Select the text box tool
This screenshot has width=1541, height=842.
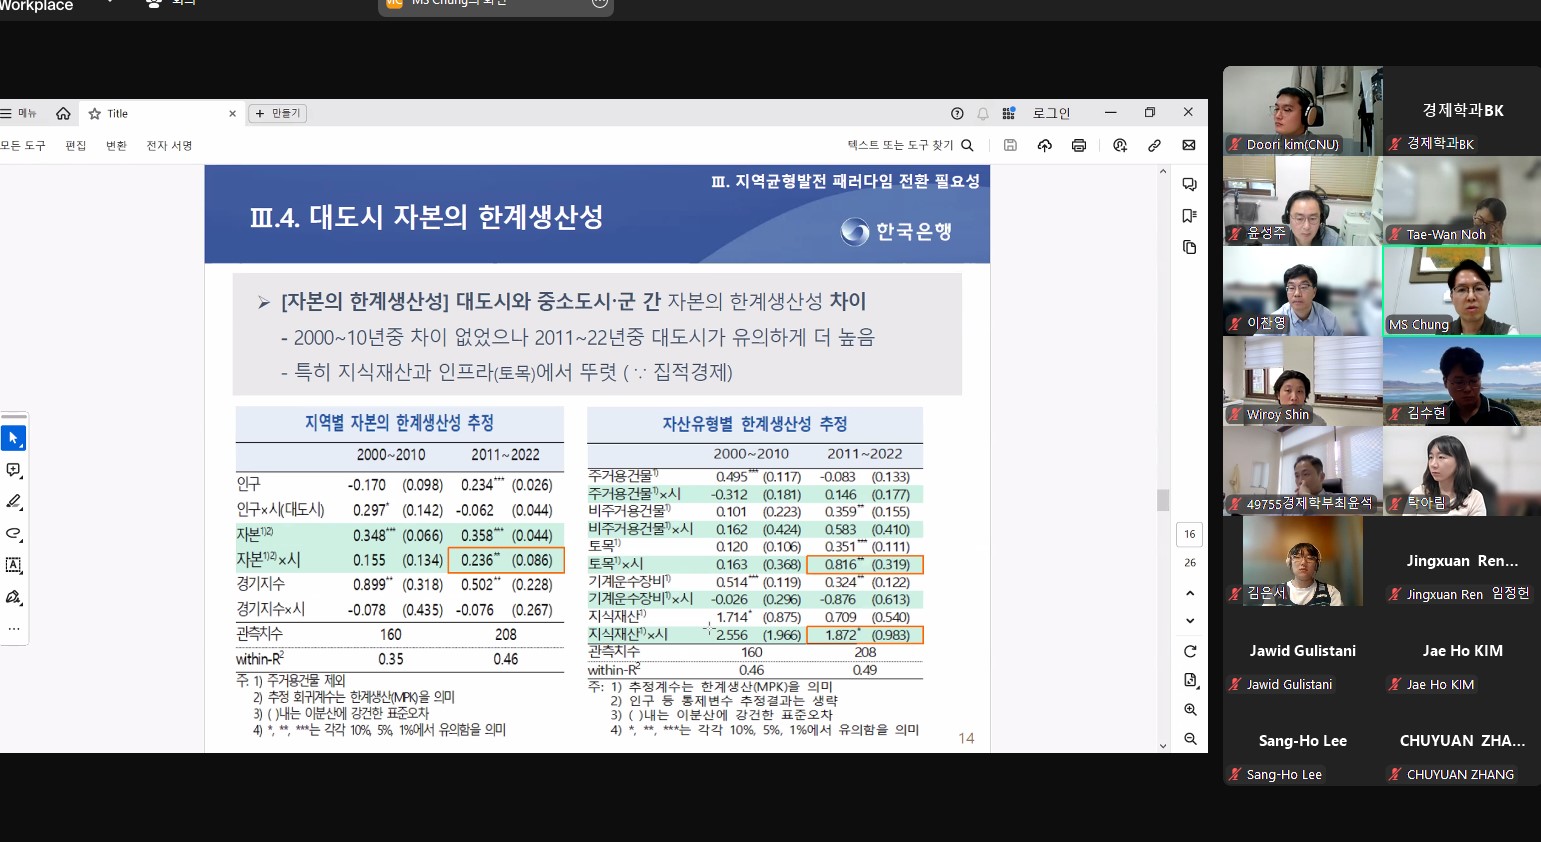point(14,565)
